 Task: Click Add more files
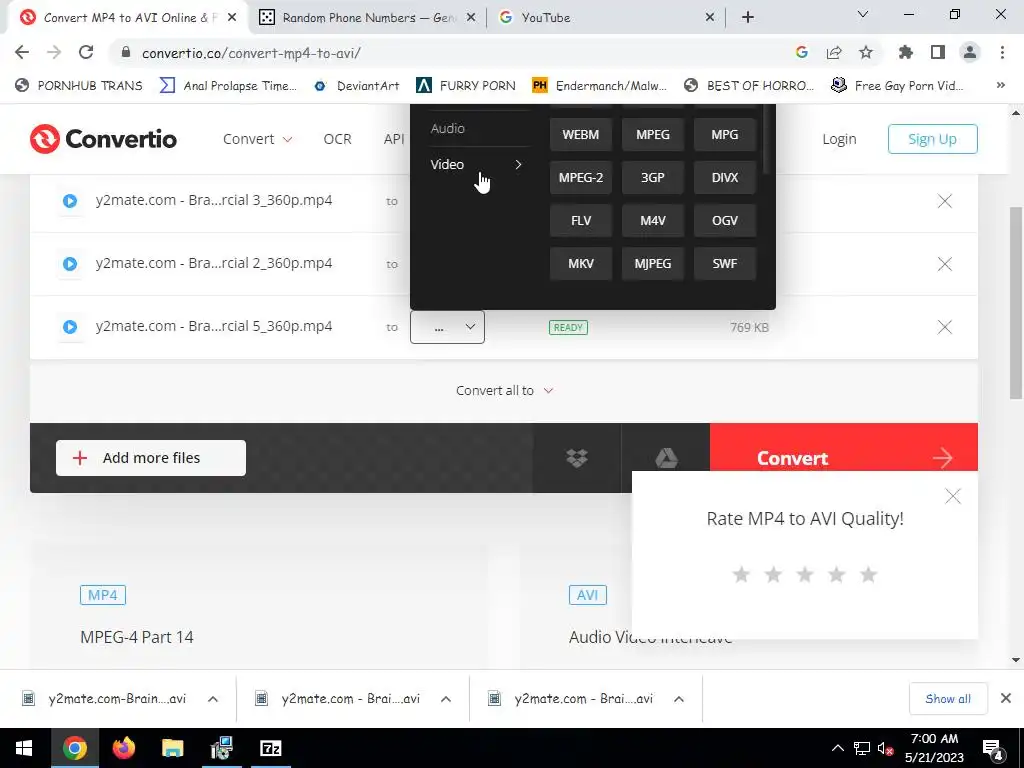tap(151, 458)
